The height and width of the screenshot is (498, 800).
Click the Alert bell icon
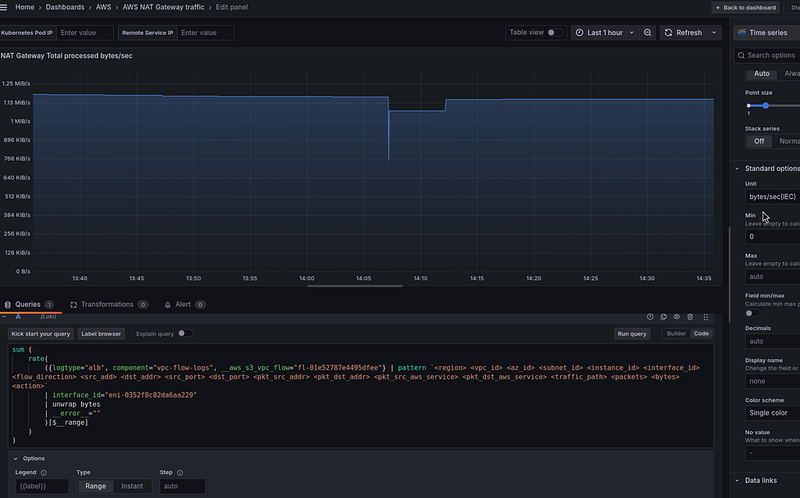167,305
